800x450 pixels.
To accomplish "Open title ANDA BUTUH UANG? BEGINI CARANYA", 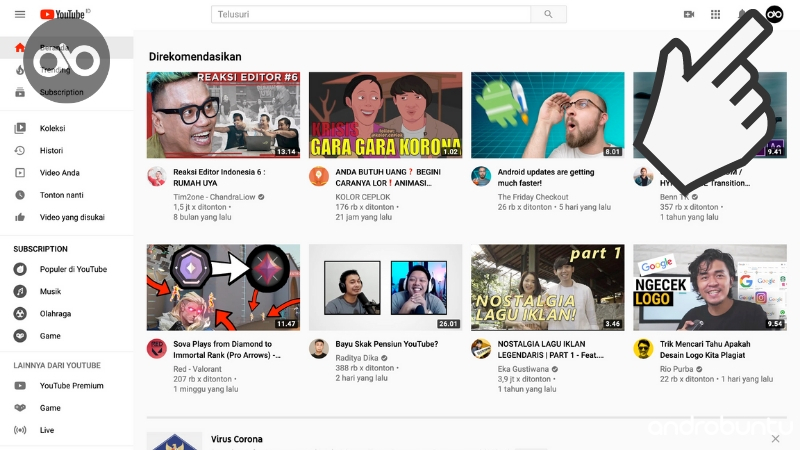I will pos(388,178).
